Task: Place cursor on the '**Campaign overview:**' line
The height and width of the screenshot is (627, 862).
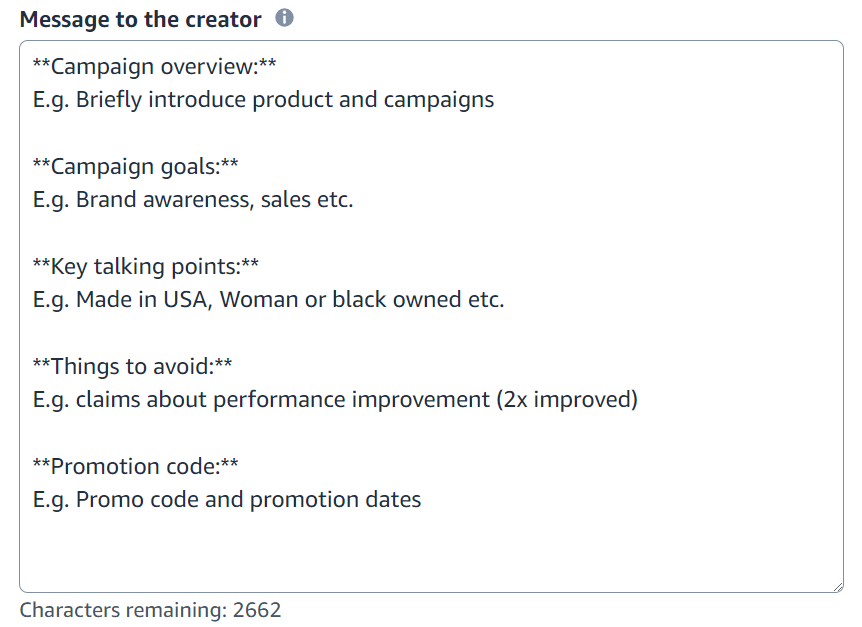Action: pos(154,66)
